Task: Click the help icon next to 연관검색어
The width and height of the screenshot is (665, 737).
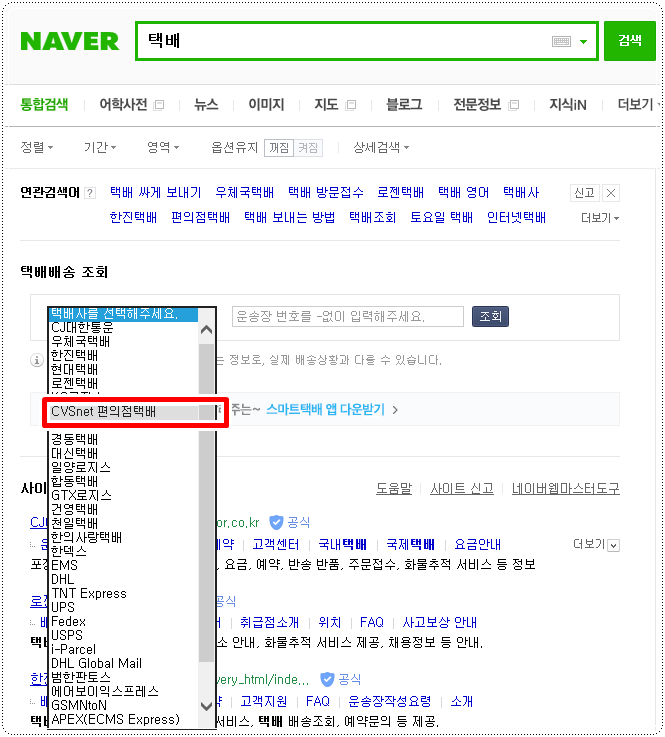Action: (90, 193)
